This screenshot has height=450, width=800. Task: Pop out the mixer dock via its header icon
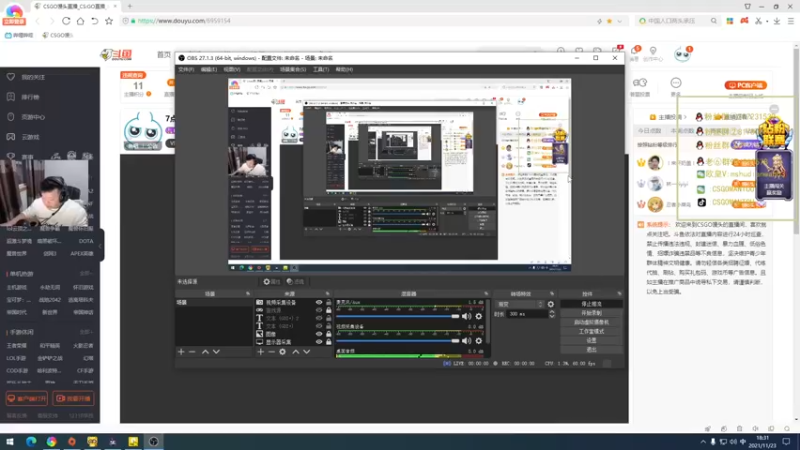tap(486, 294)
